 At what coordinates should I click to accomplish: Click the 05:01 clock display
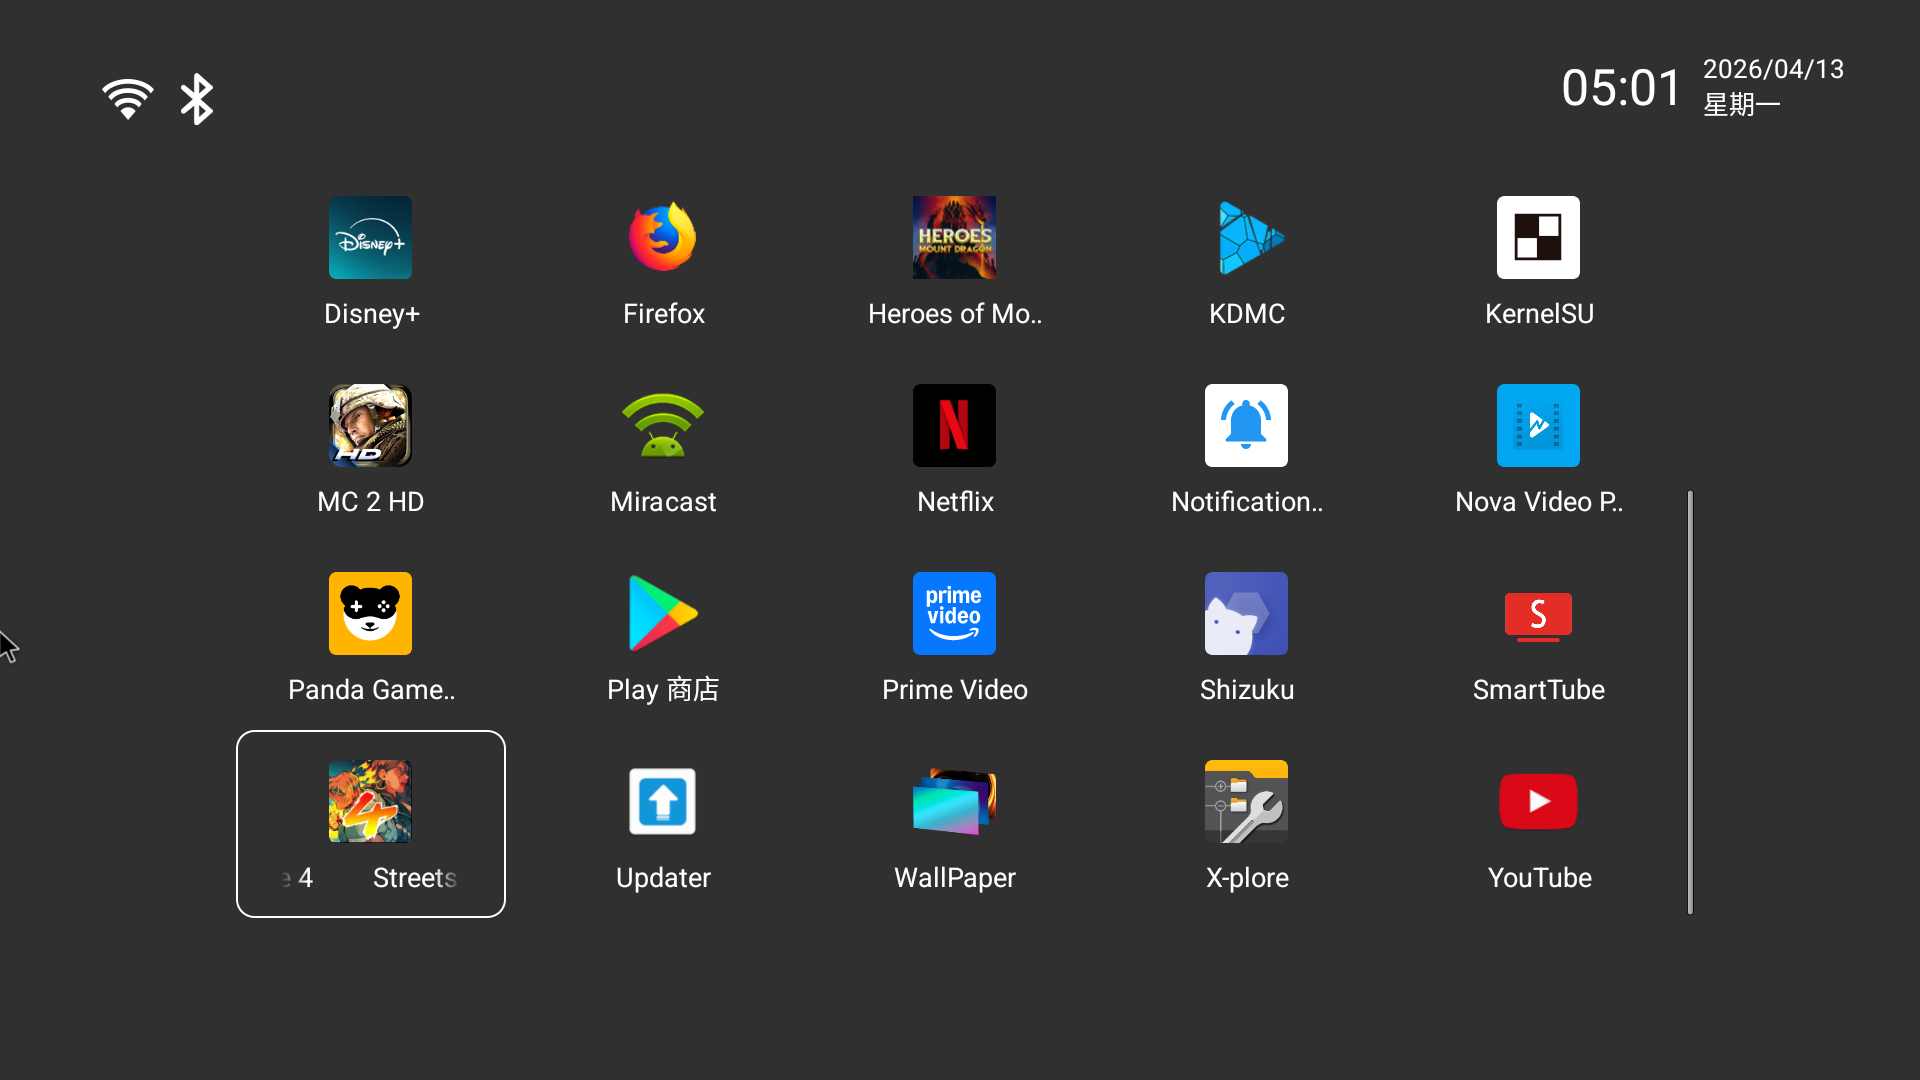click(x=1621, y=88)
